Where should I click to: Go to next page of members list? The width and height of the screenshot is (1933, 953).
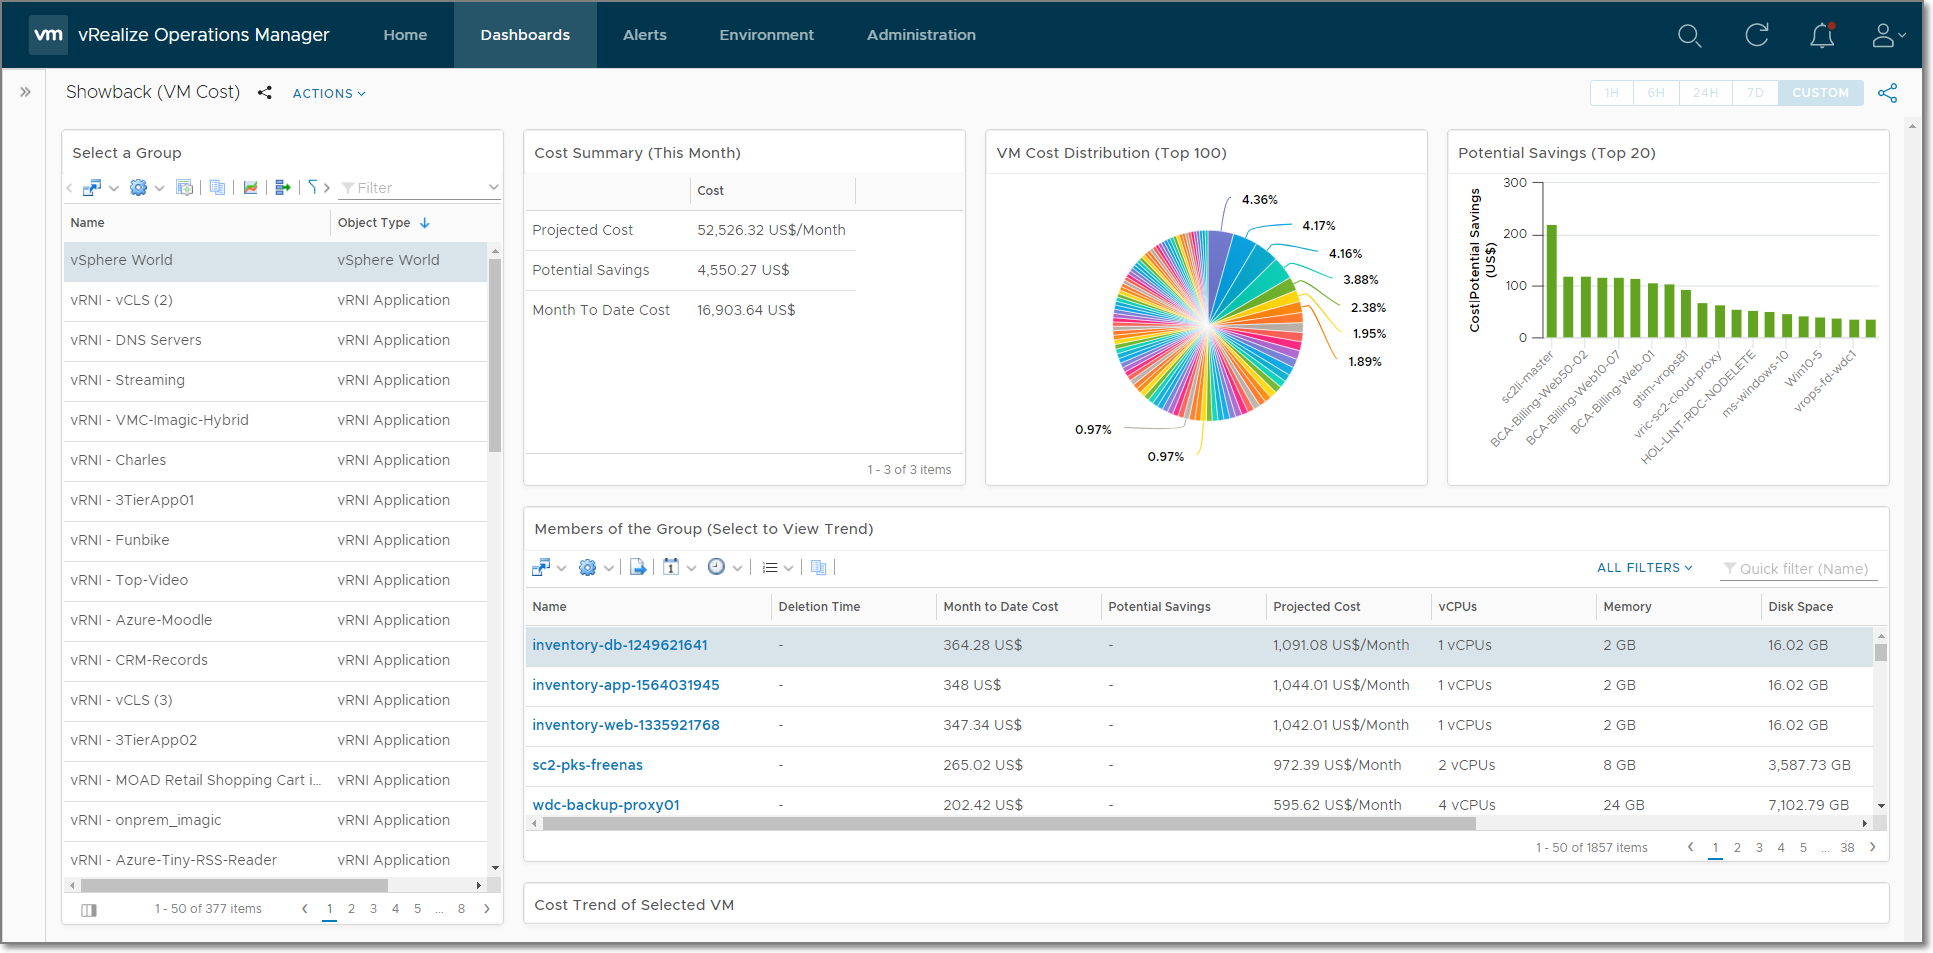[1872, 848]
